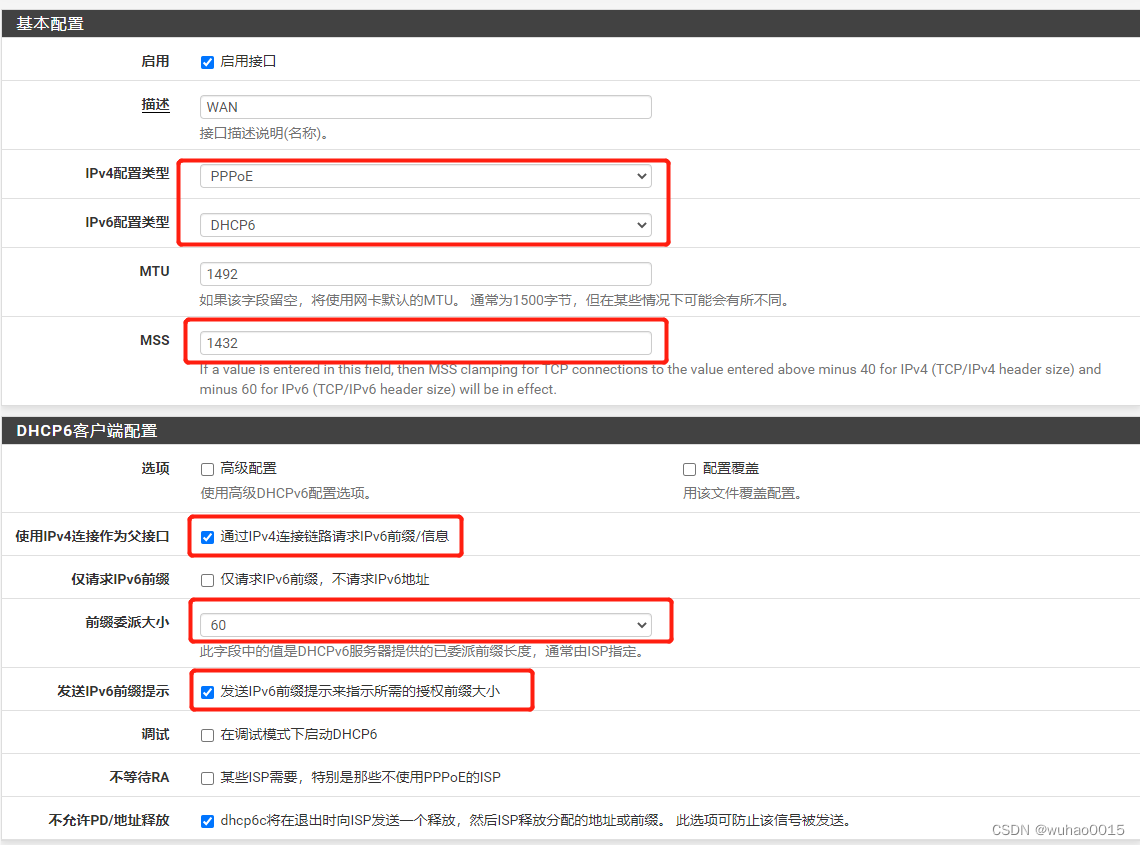The image size is (1140, 845).
Task: Click the dropdown arrow next to PPPoE
Action: click(643, 174)
